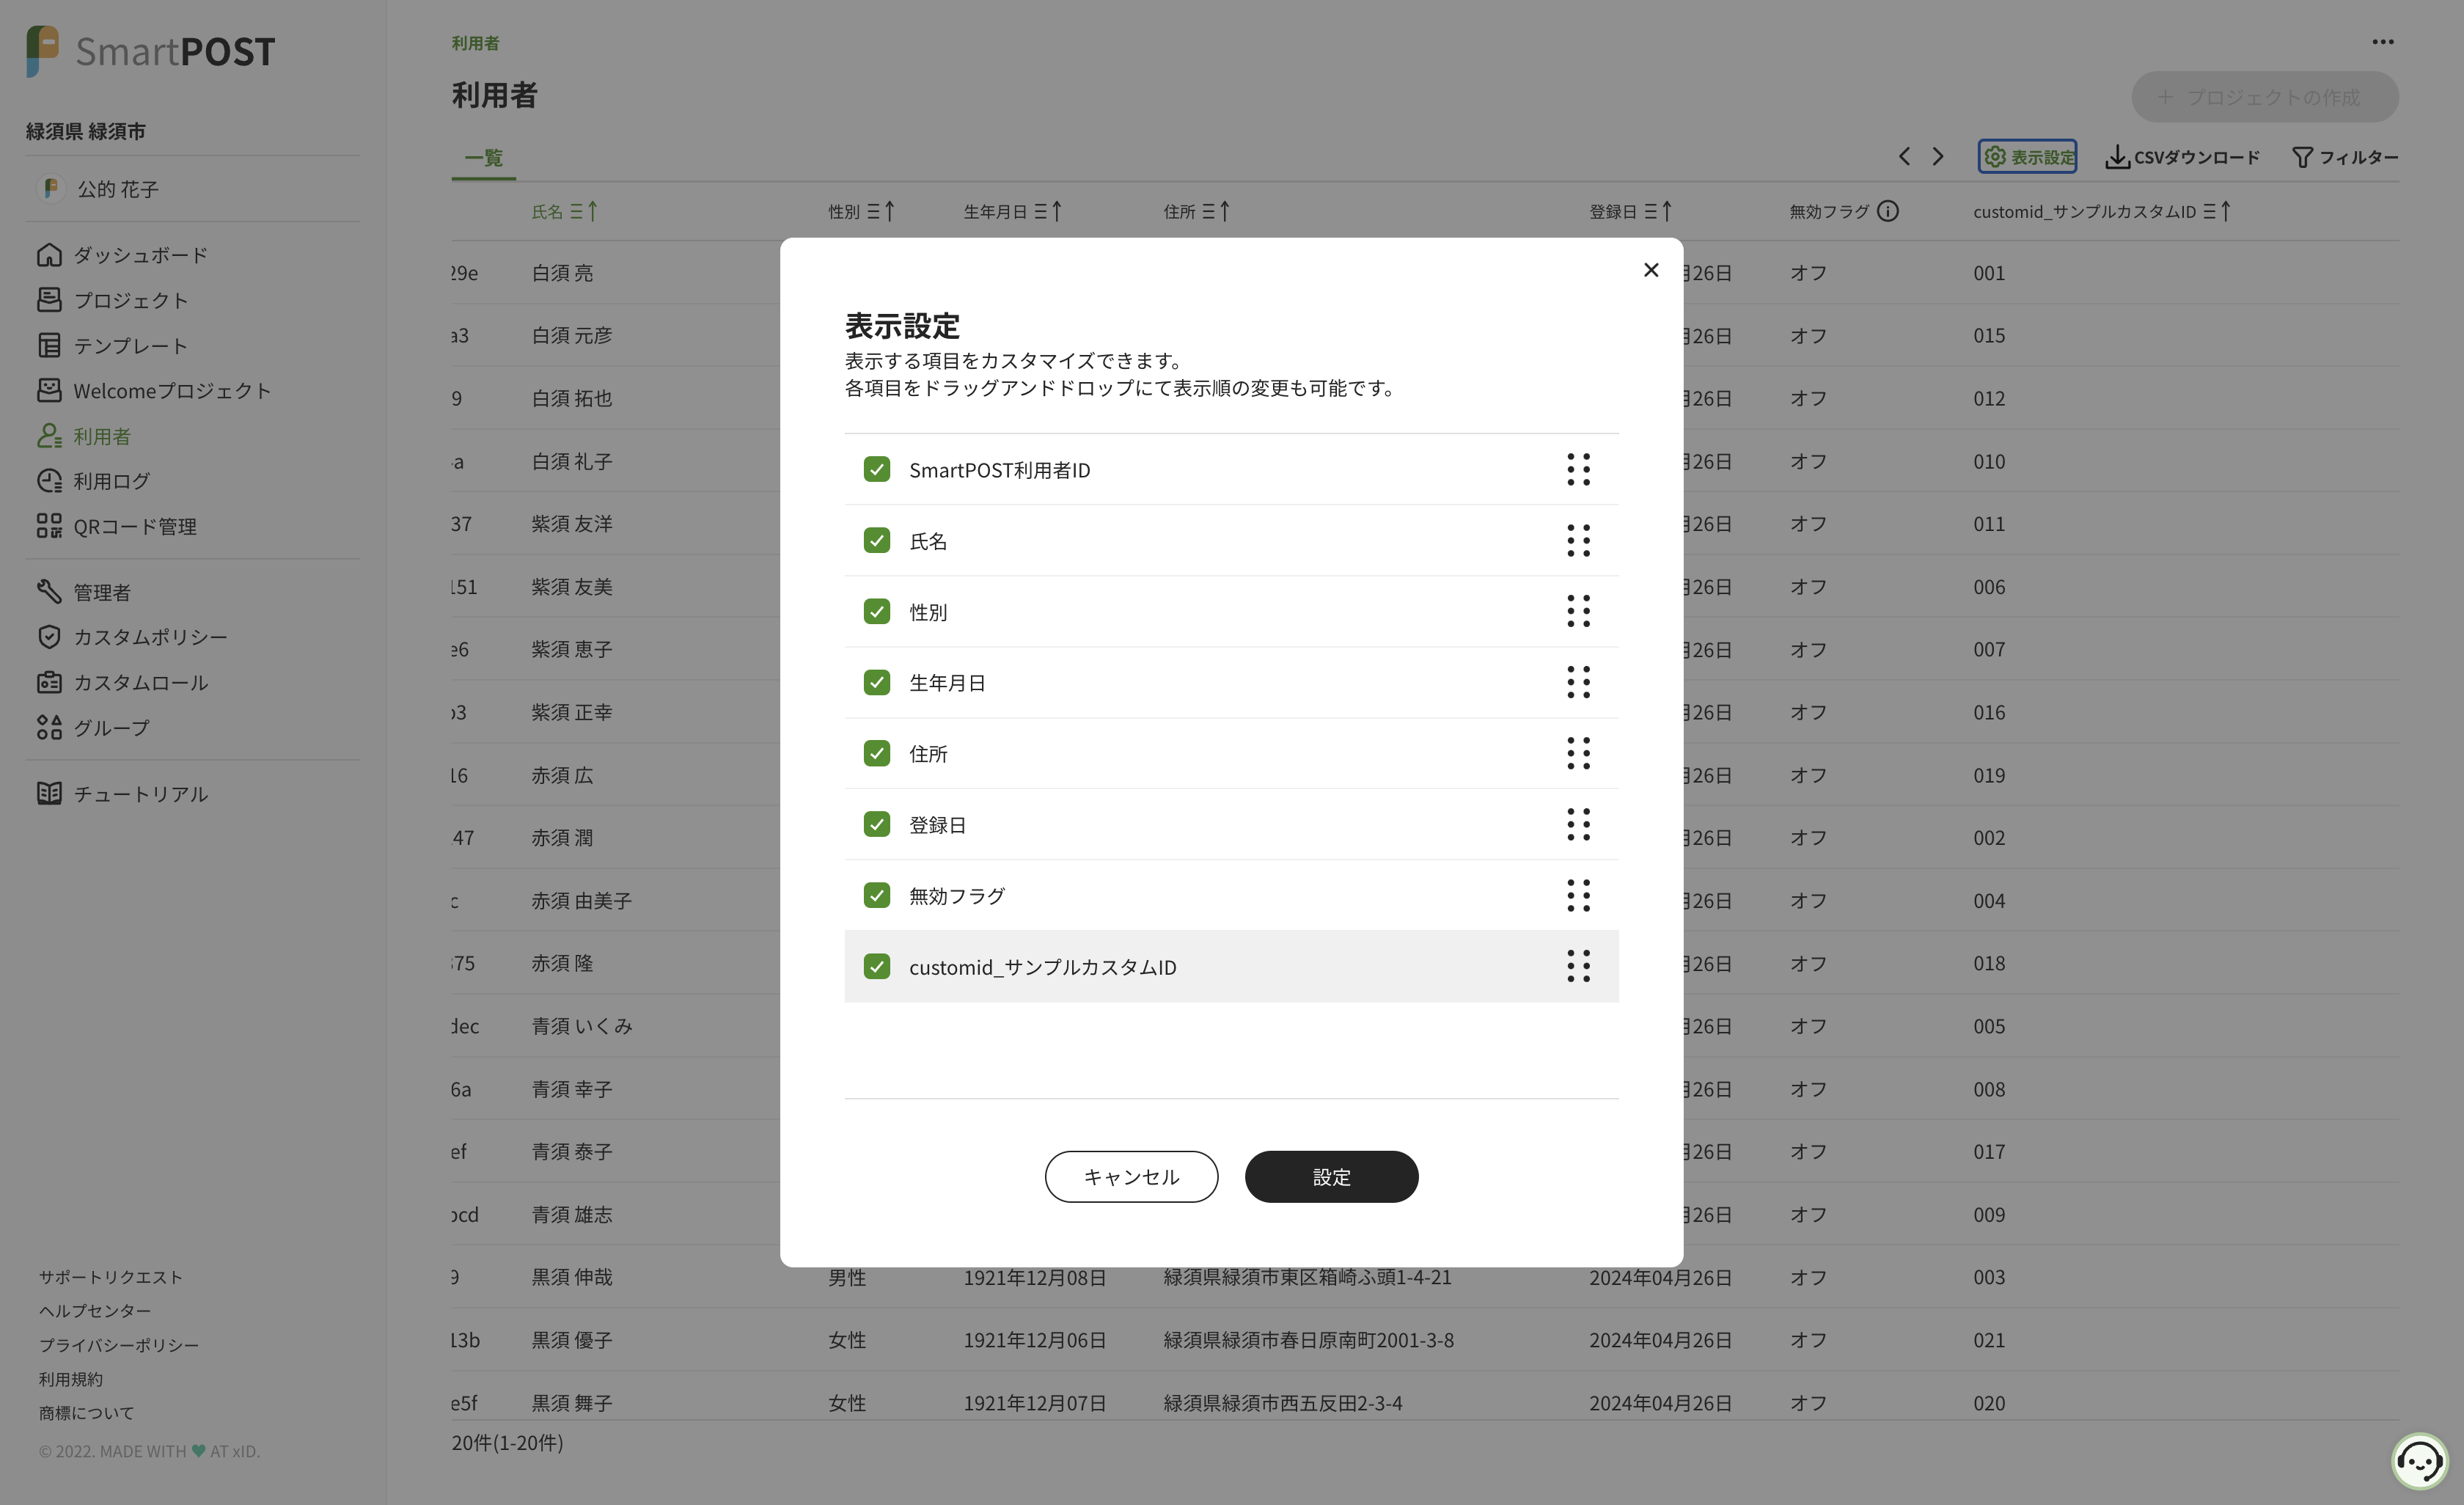Uncheck the 無効フラグ checkbox
2464x1505 pixels.
click(x=877, y=895)
